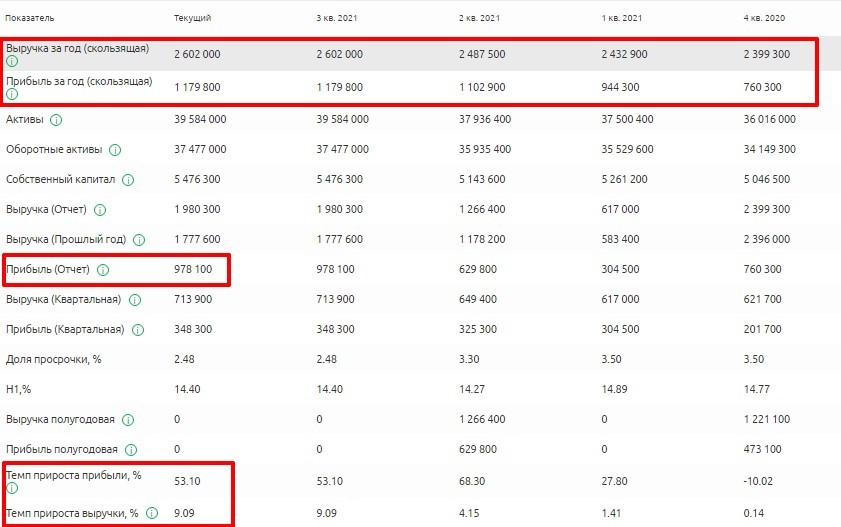The height and width of the screenshot is (527, 841).
Task: Click info icon beside Выручка (Квартальная)
Action: click(134, 300)
